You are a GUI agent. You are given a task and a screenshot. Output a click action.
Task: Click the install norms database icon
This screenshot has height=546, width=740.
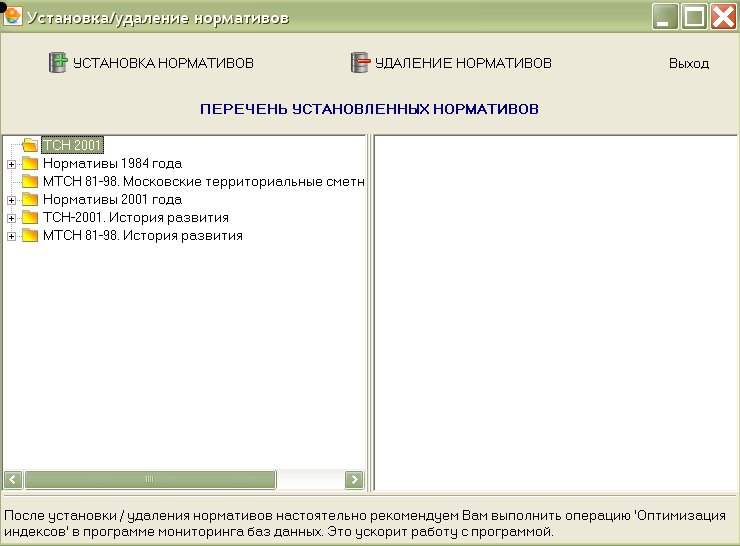click(59, 62)
